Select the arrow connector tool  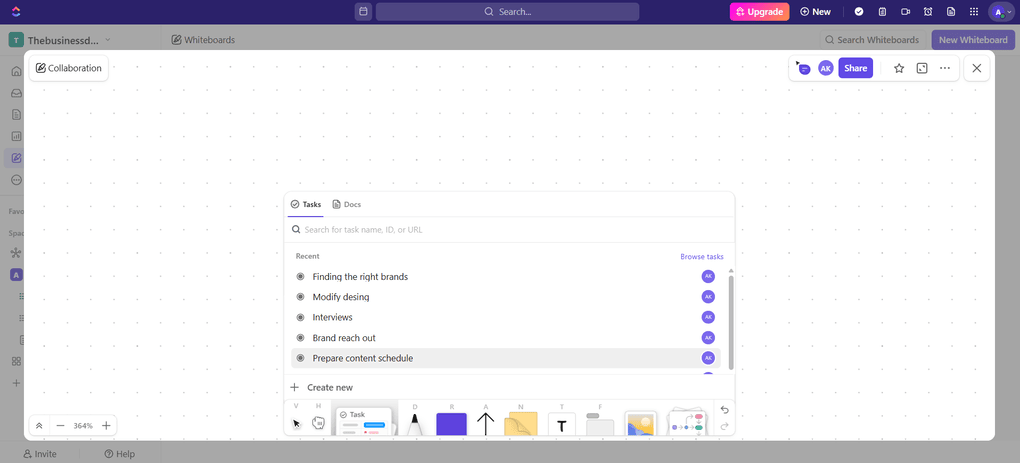(486, 424)
